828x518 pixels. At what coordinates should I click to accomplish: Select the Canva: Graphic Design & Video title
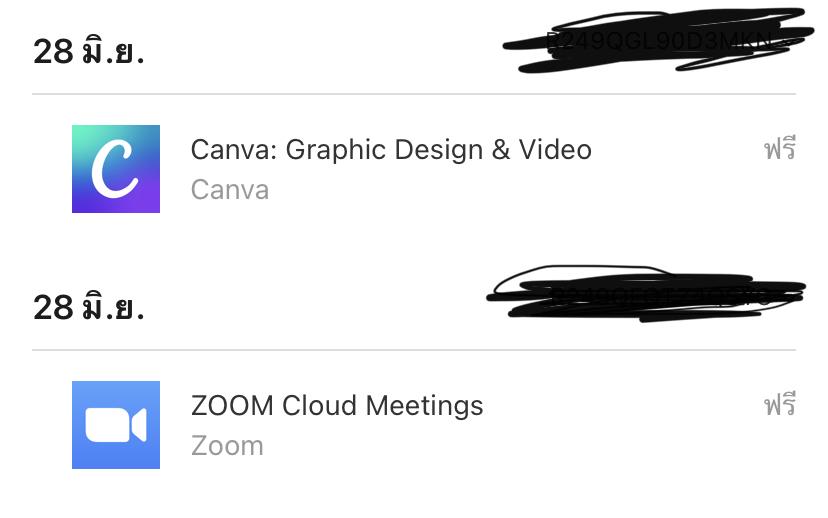tap(391, 150)
